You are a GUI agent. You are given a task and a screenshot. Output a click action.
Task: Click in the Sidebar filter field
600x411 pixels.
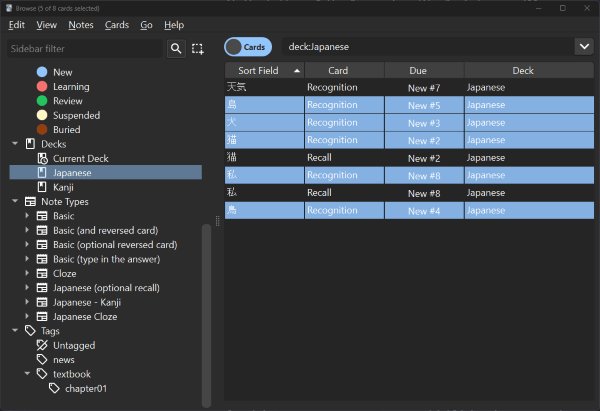85,49
